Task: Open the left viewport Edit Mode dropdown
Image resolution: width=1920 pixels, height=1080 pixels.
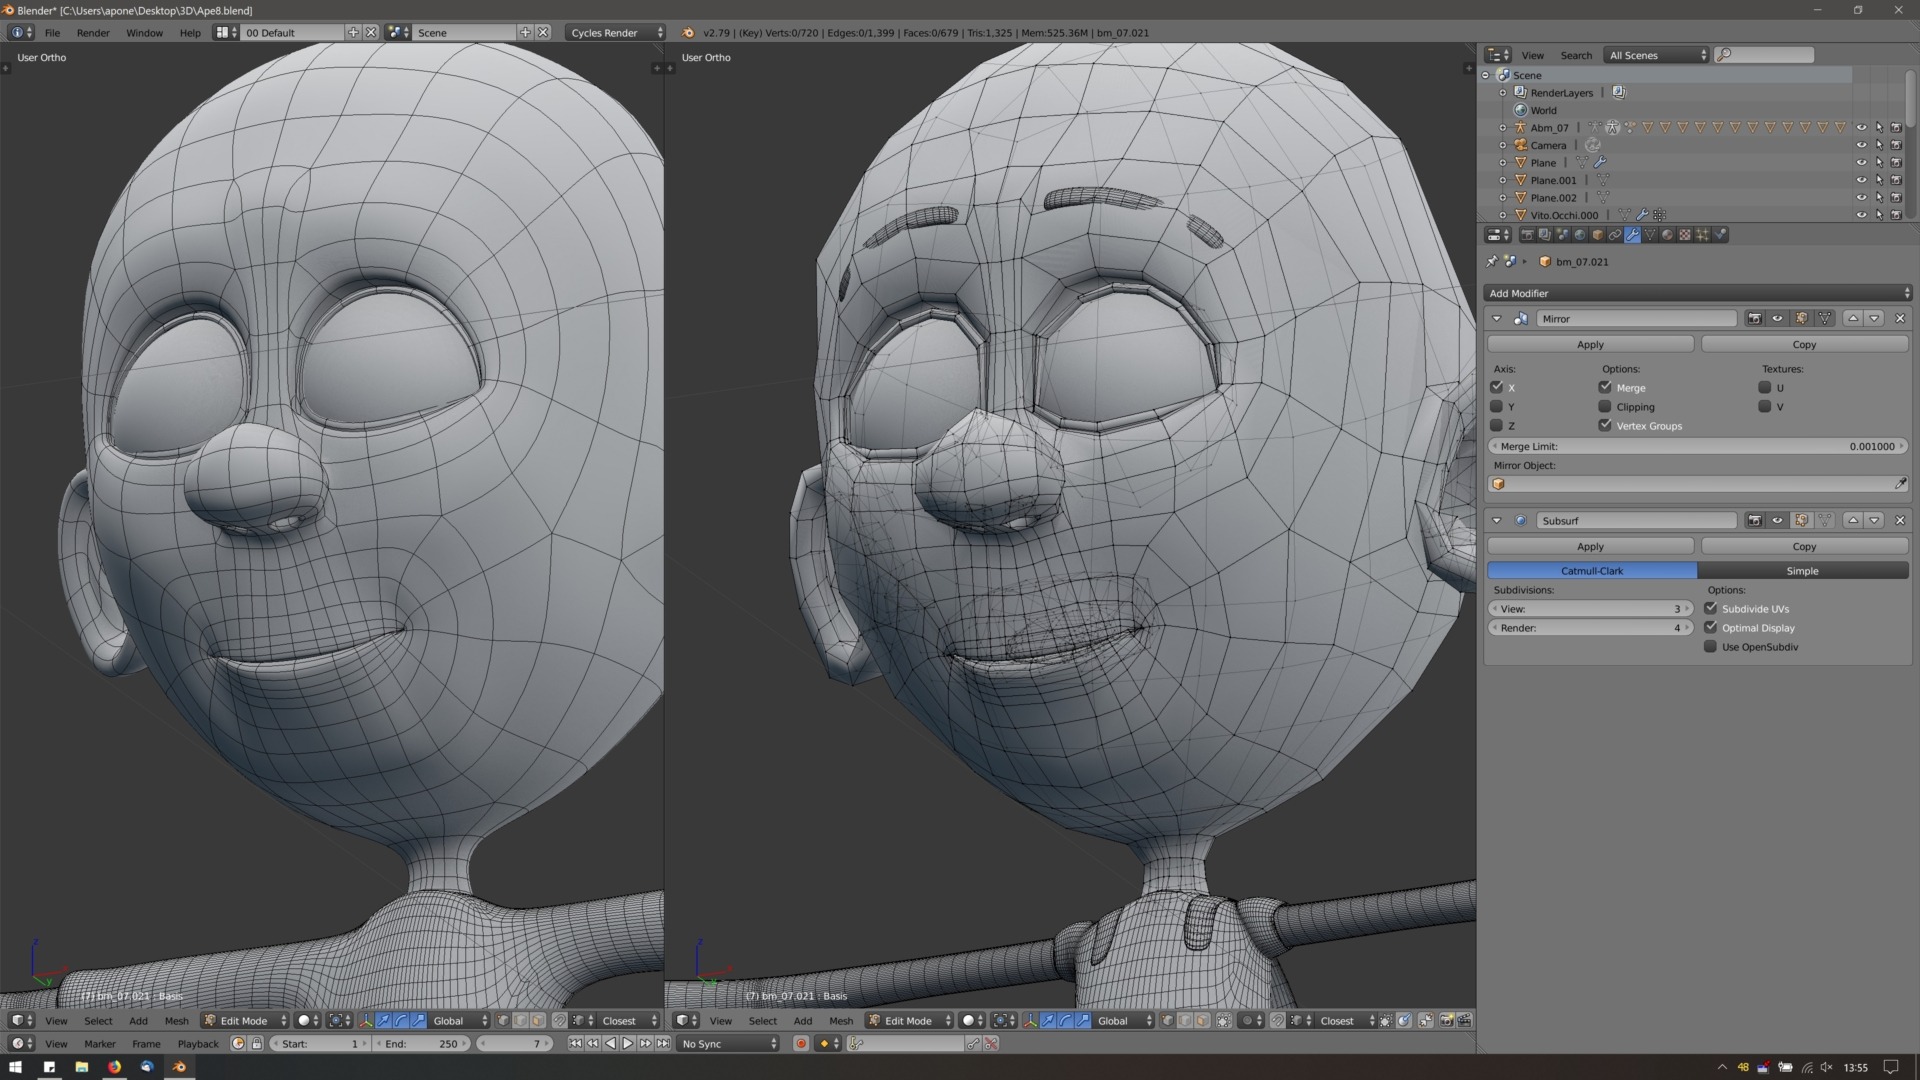Action: tap(244, 1021)
